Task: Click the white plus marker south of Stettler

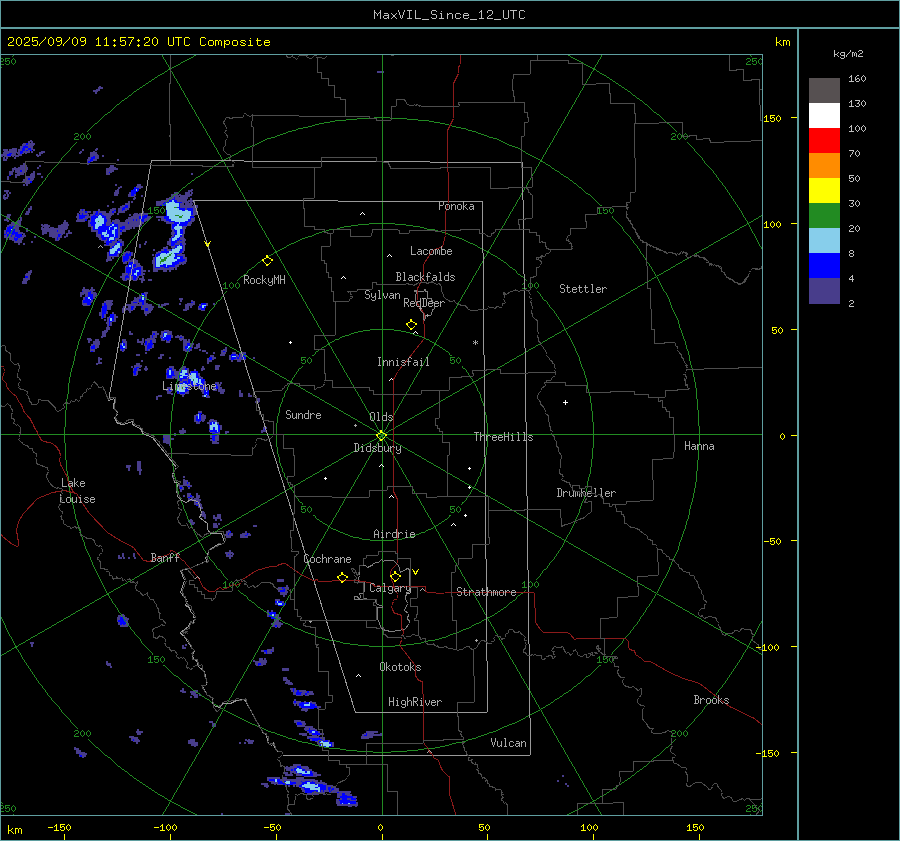Action: click(x=565, y=402)
